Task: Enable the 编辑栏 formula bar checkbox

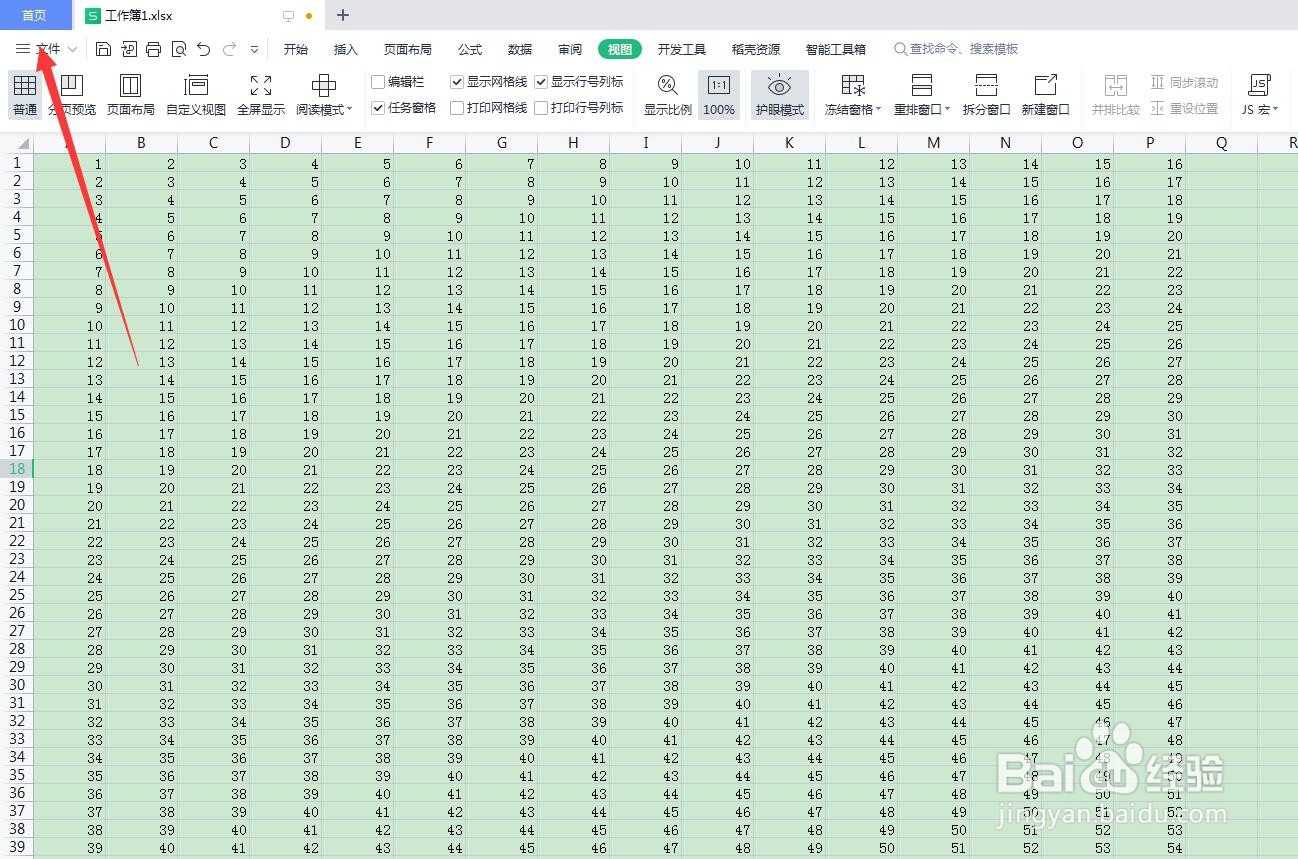Action: click(x=378, y=82)
